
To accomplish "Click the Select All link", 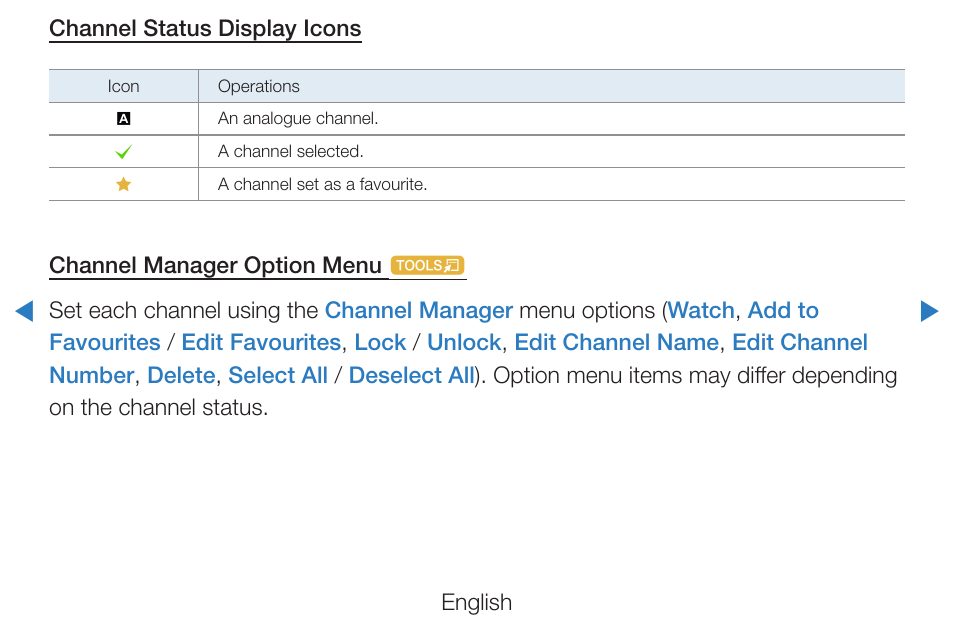I will click(x=278, y=375).
